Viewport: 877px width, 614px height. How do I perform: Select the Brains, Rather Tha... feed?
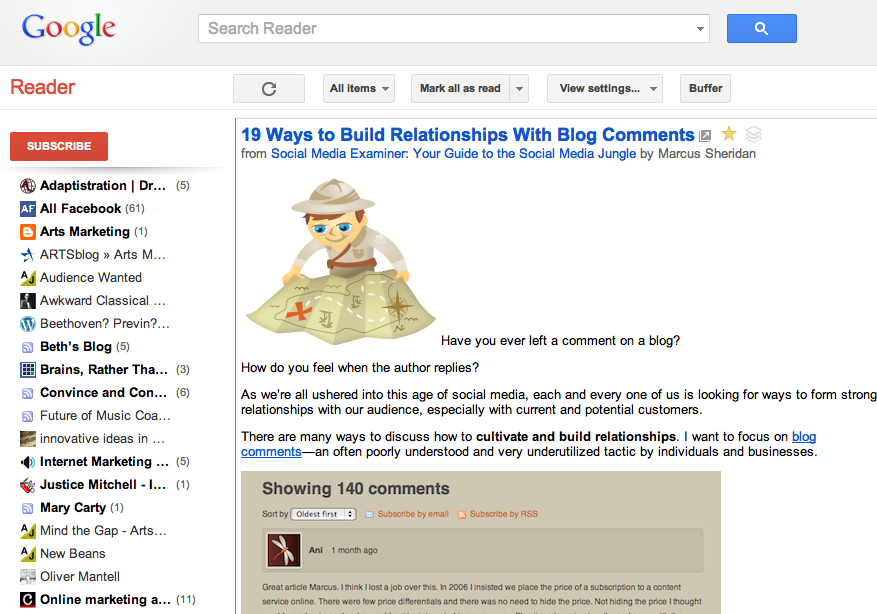[103, 370]
